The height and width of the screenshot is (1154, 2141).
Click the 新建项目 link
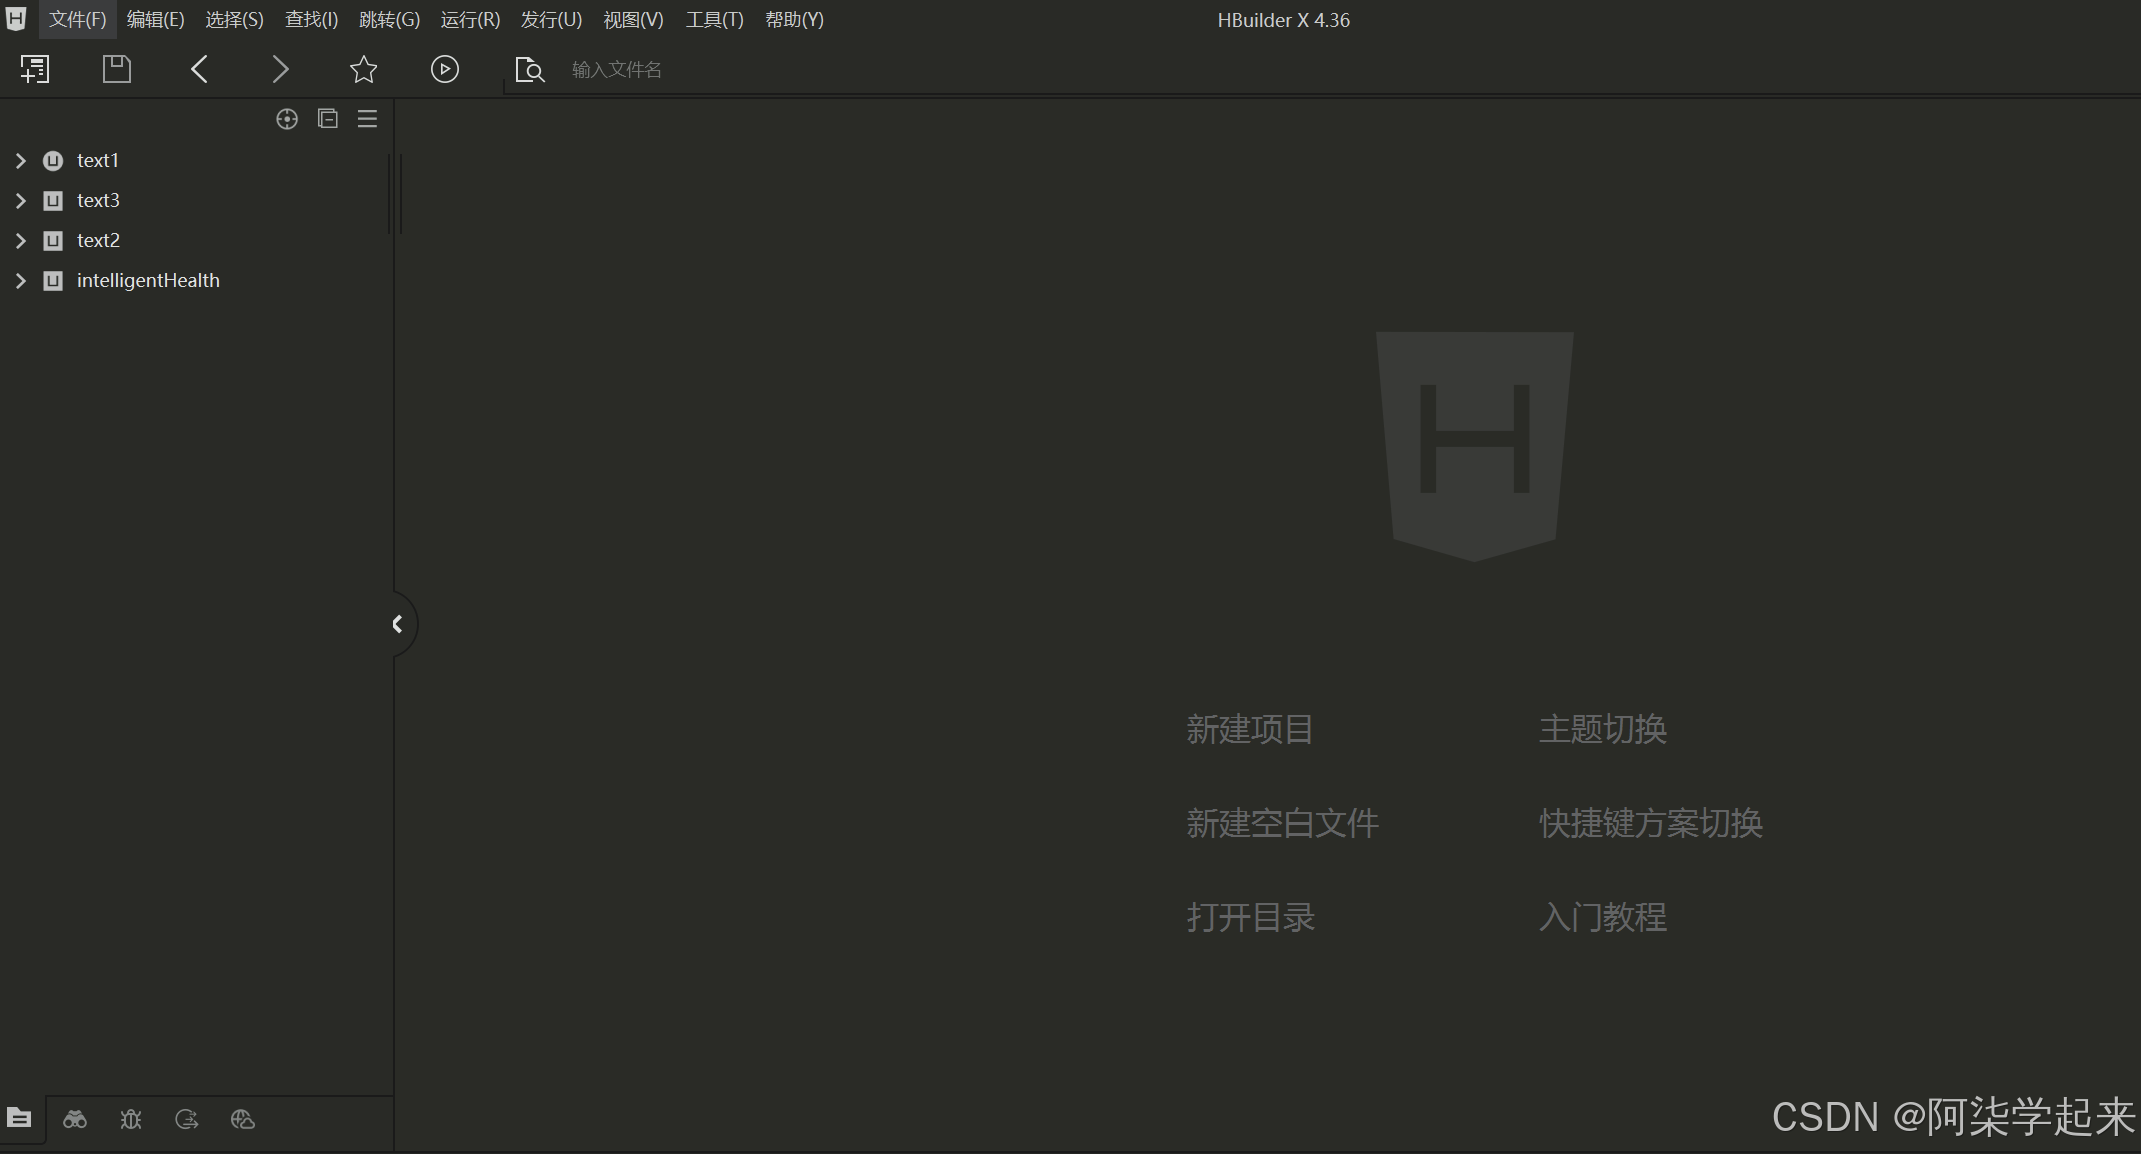[x=1249, y=729]
